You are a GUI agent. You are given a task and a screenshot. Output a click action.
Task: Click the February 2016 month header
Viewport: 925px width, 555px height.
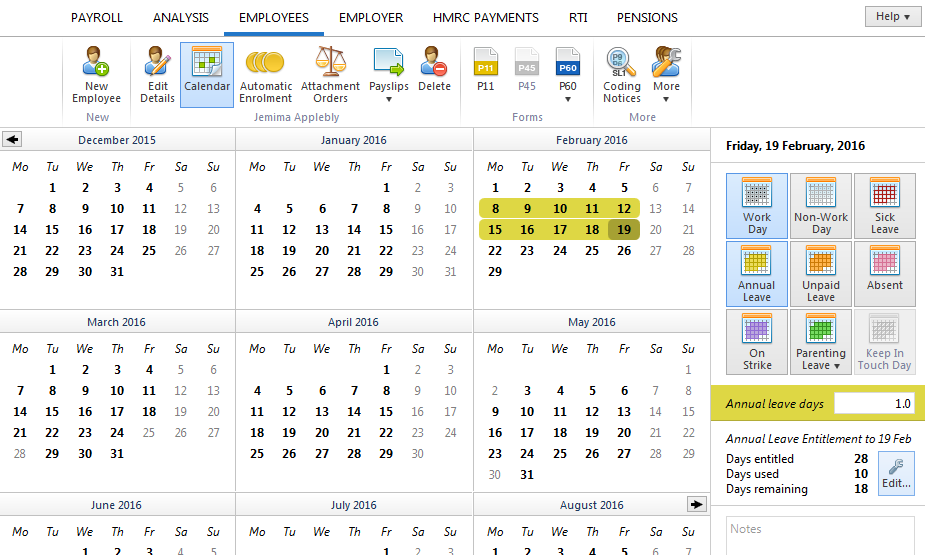point(592,140)
